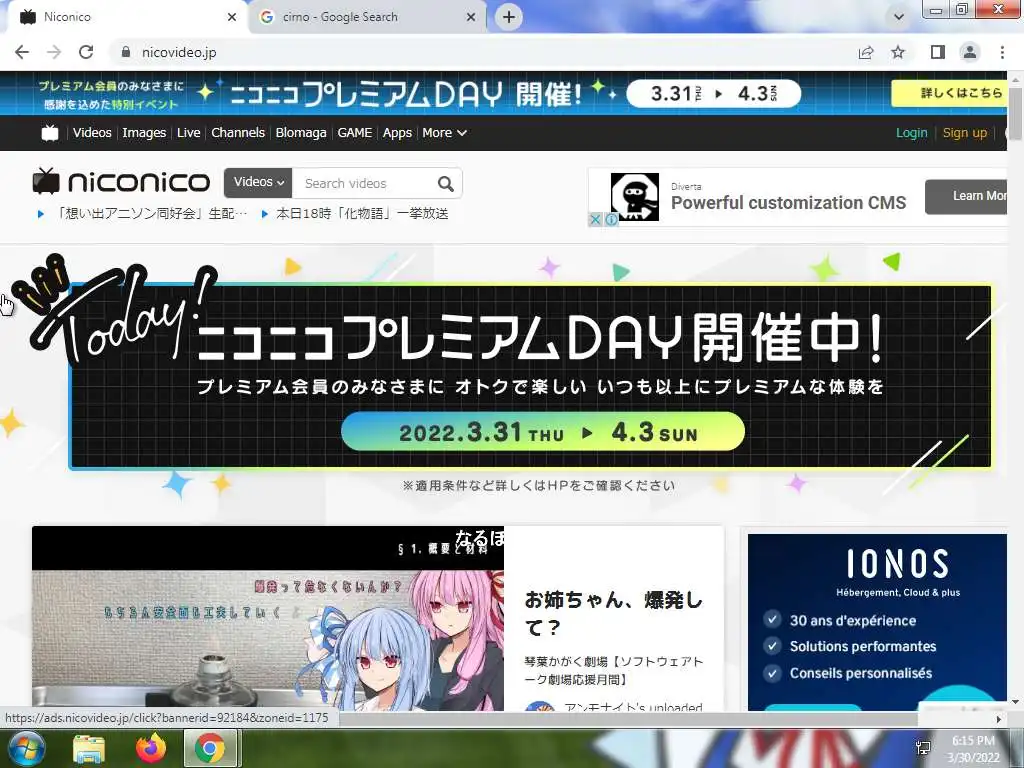This screenshot has height=768, width=1024.
Task: Click the horizontal scrollbar at page bottom
Action: point(627,719)
